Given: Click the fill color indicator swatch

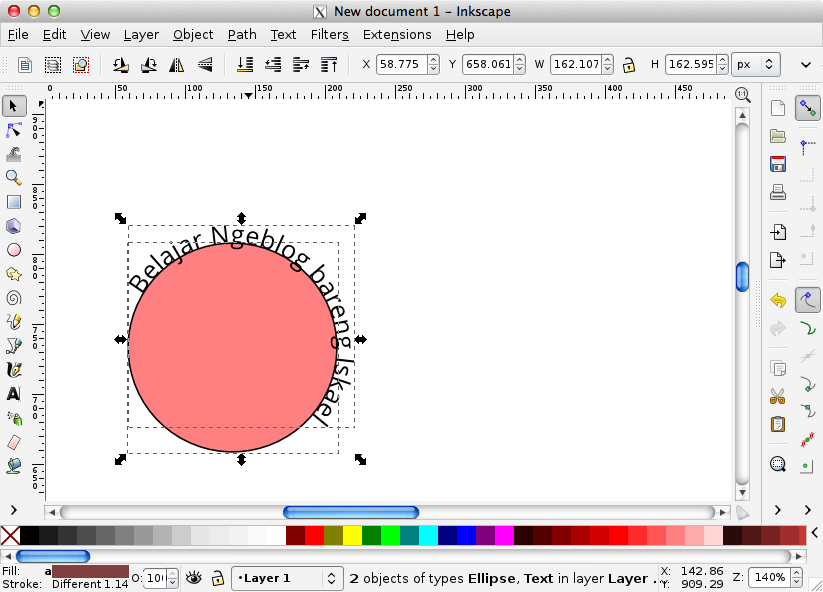Looking at the screenshot, I should (x=90, y=572).
